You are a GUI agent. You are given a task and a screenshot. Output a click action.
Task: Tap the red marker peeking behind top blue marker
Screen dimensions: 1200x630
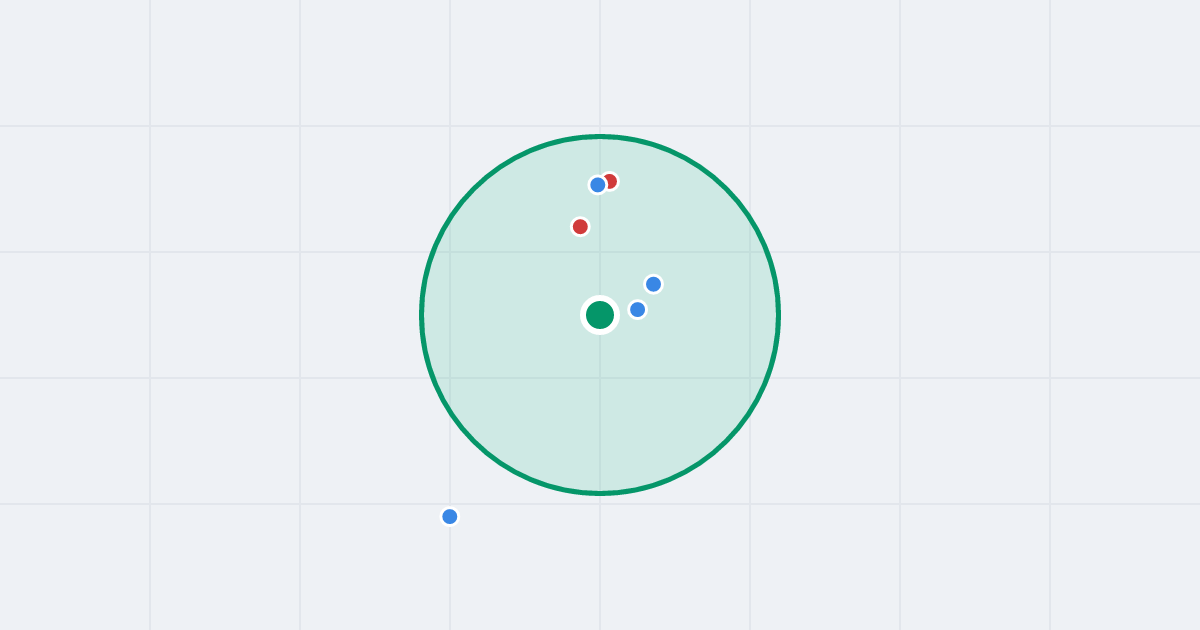(x=612, y=180)
